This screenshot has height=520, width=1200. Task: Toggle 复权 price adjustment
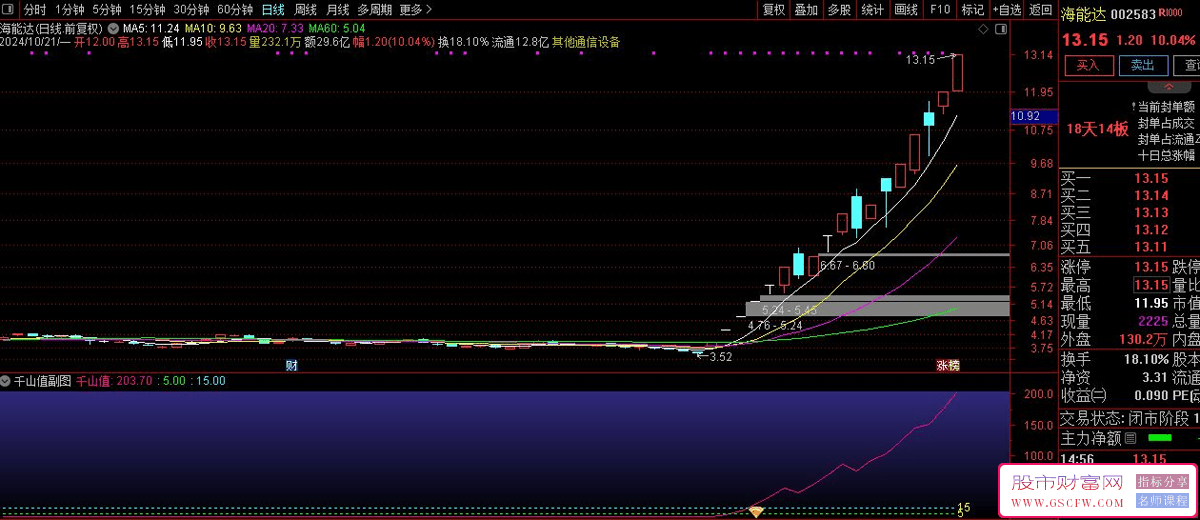(774, 10)
